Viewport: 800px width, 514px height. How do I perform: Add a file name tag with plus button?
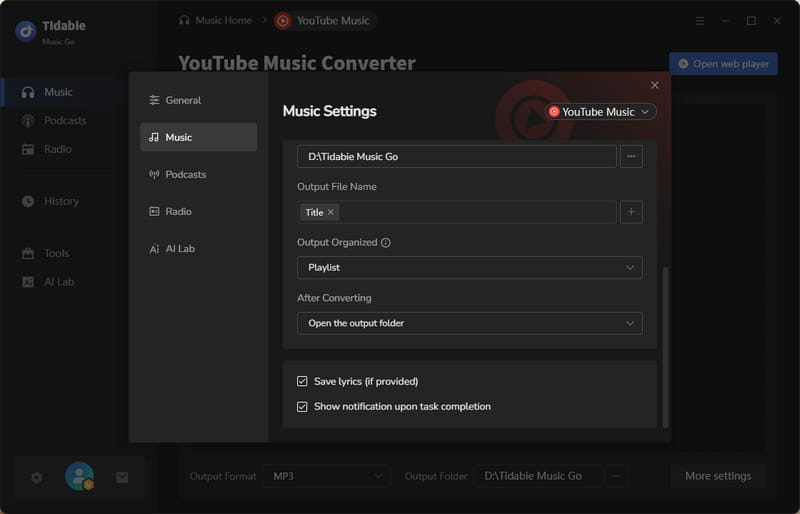[x=631, y=212]
